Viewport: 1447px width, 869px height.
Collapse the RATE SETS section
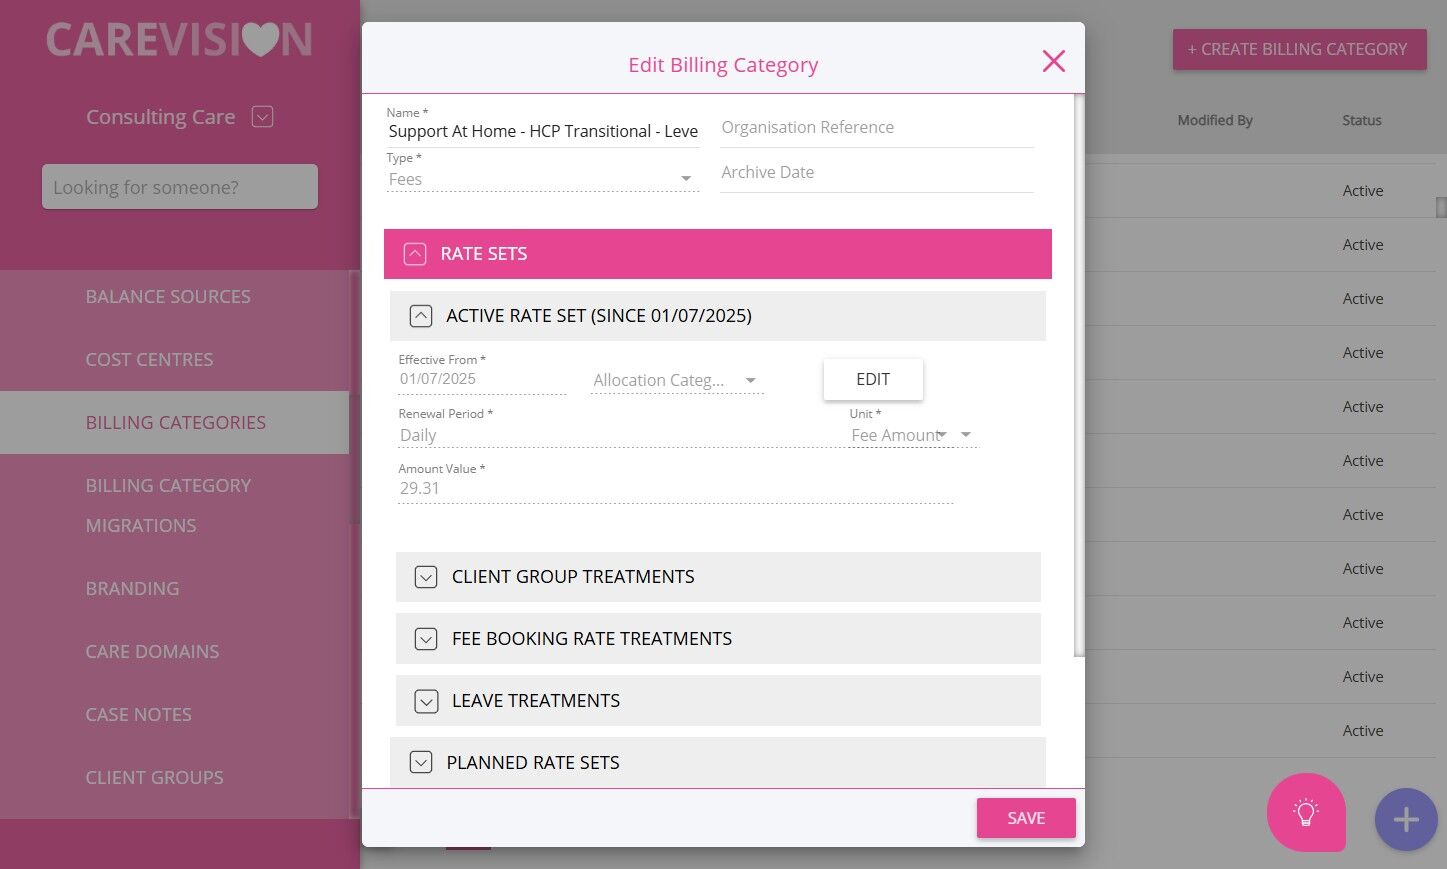pos(415,254)
